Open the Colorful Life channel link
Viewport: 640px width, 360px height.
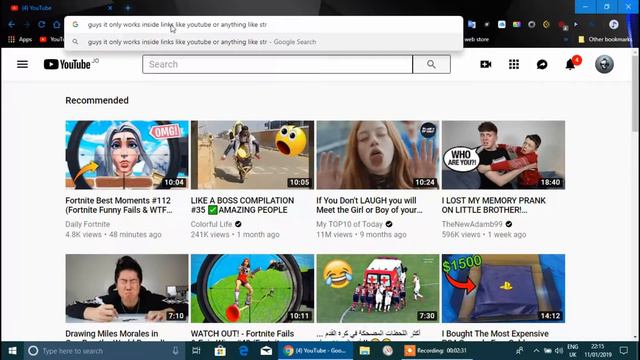coord(211,224)
